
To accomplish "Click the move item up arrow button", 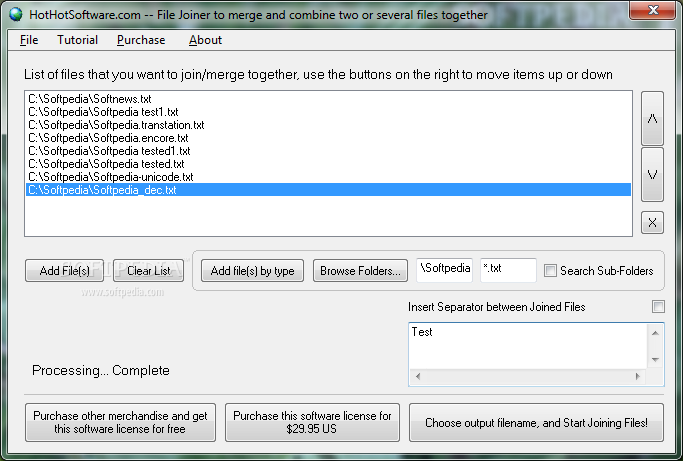I will tap(652, 119).
